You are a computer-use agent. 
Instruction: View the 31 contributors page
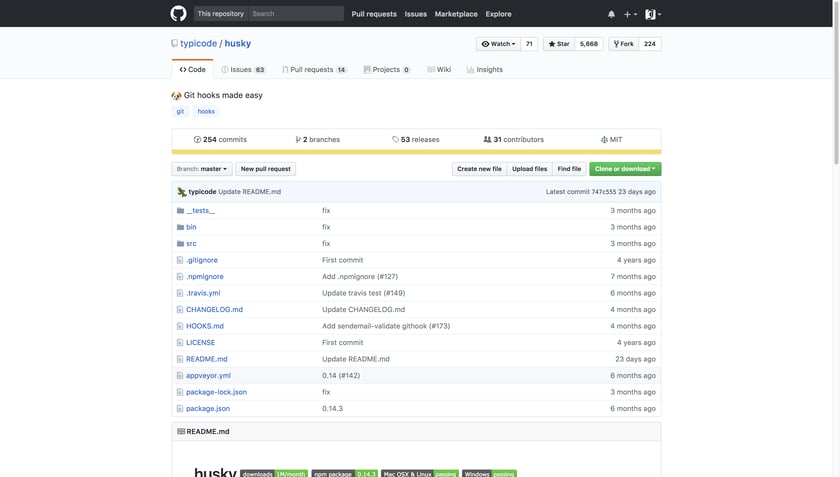(514, 139)
